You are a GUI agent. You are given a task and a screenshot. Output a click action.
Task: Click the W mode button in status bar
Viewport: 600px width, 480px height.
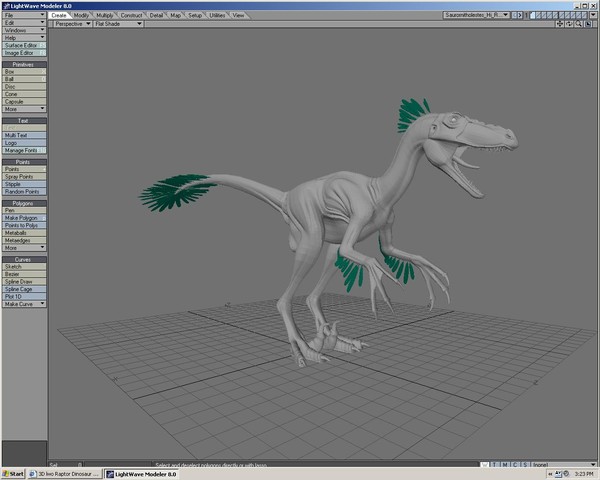484,464
